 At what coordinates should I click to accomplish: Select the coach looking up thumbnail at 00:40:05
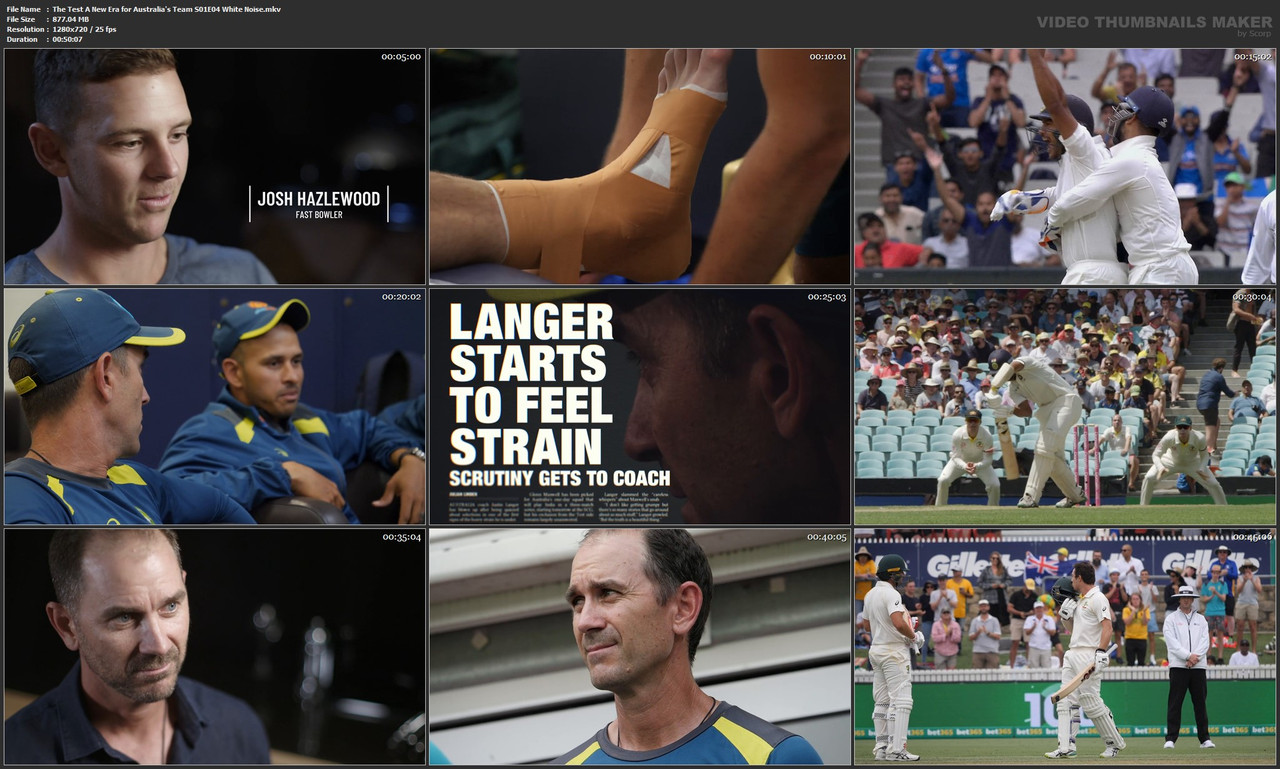[x=640, y=647]
